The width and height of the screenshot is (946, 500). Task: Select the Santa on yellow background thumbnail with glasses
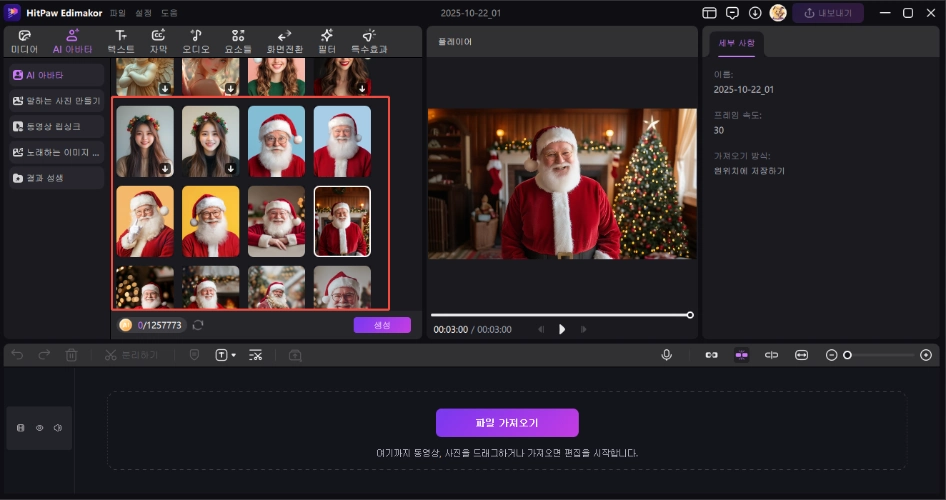tap(210, 221)
